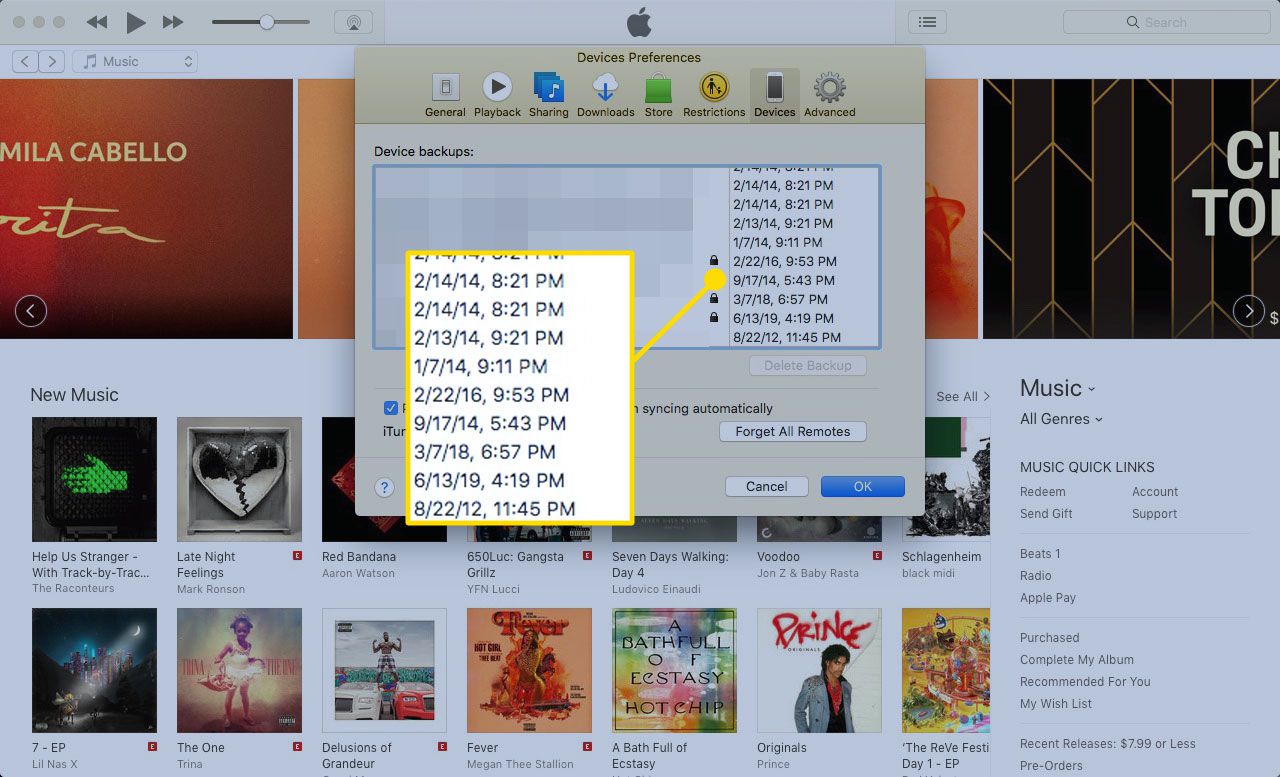This screenshot has height=777, width=1280.
Task: Open the Music media type dropdown
Action: point(135,61)
